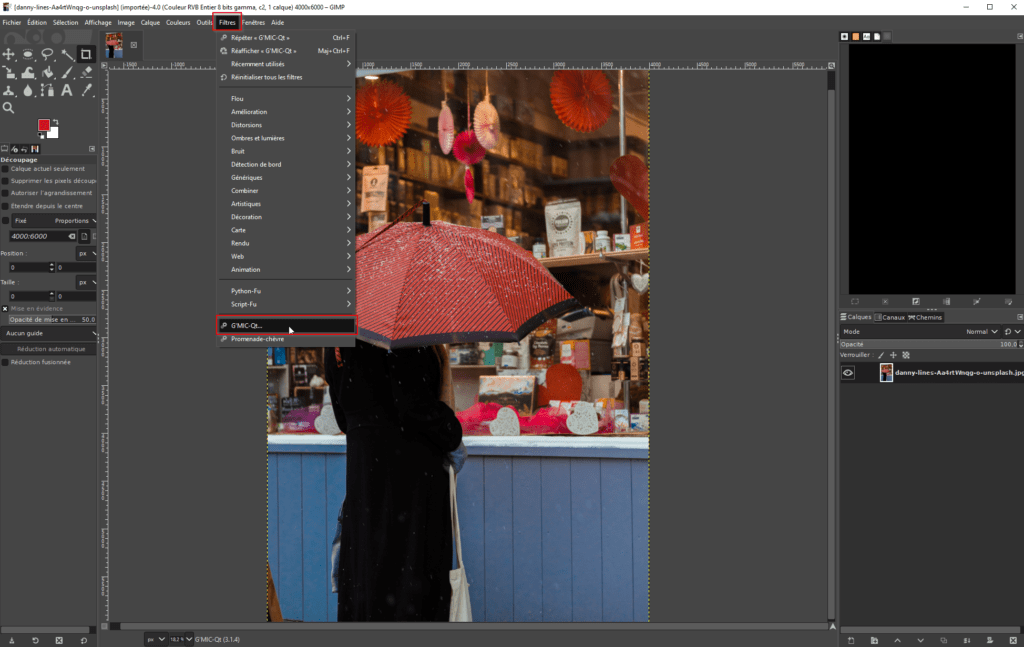Choose the Eraser tool
Image resolution: width=1024 pixels, height=647 pixels.
(x=86, y=73)
